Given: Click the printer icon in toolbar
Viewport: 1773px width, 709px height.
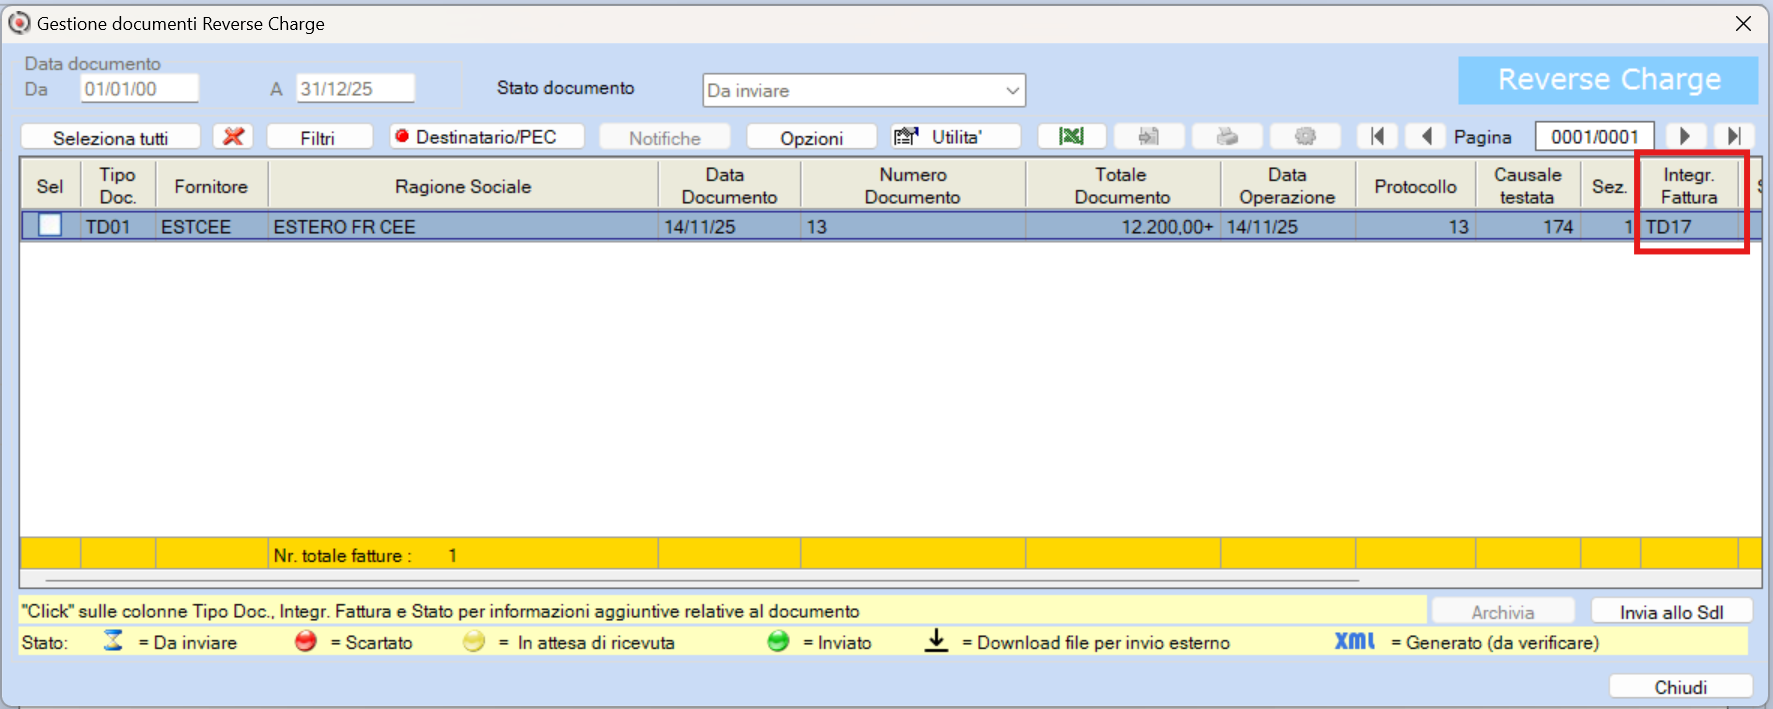Looking at the screenshot, I should [1227, 137].
